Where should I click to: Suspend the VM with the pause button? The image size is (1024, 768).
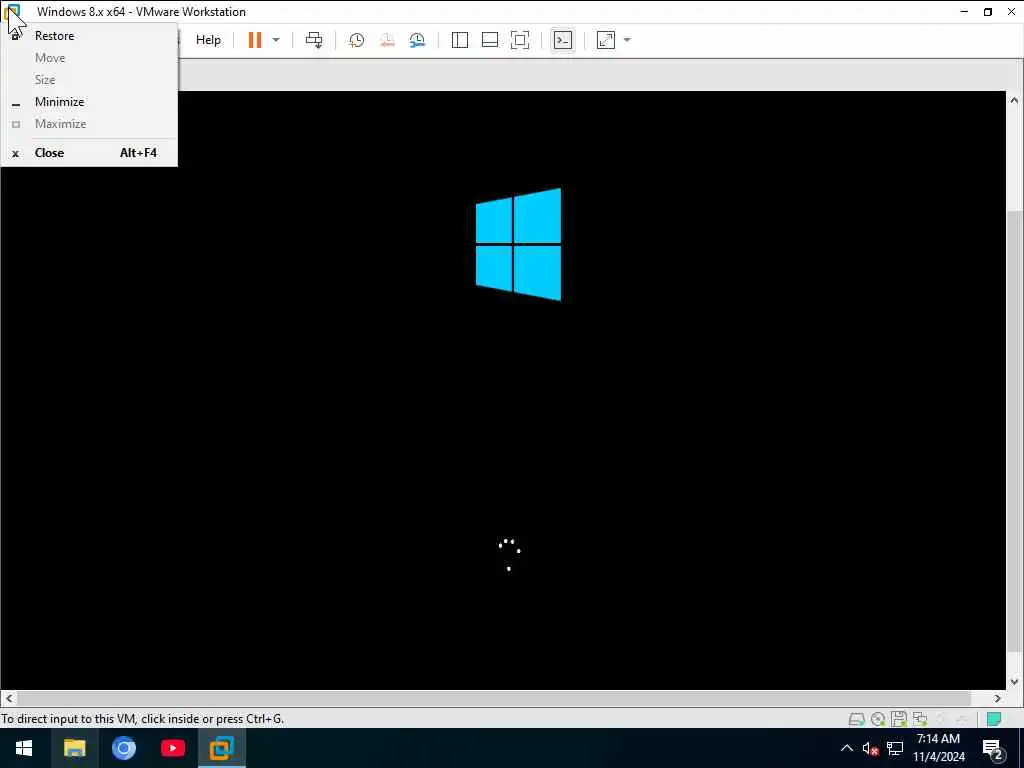click(255, 40)
